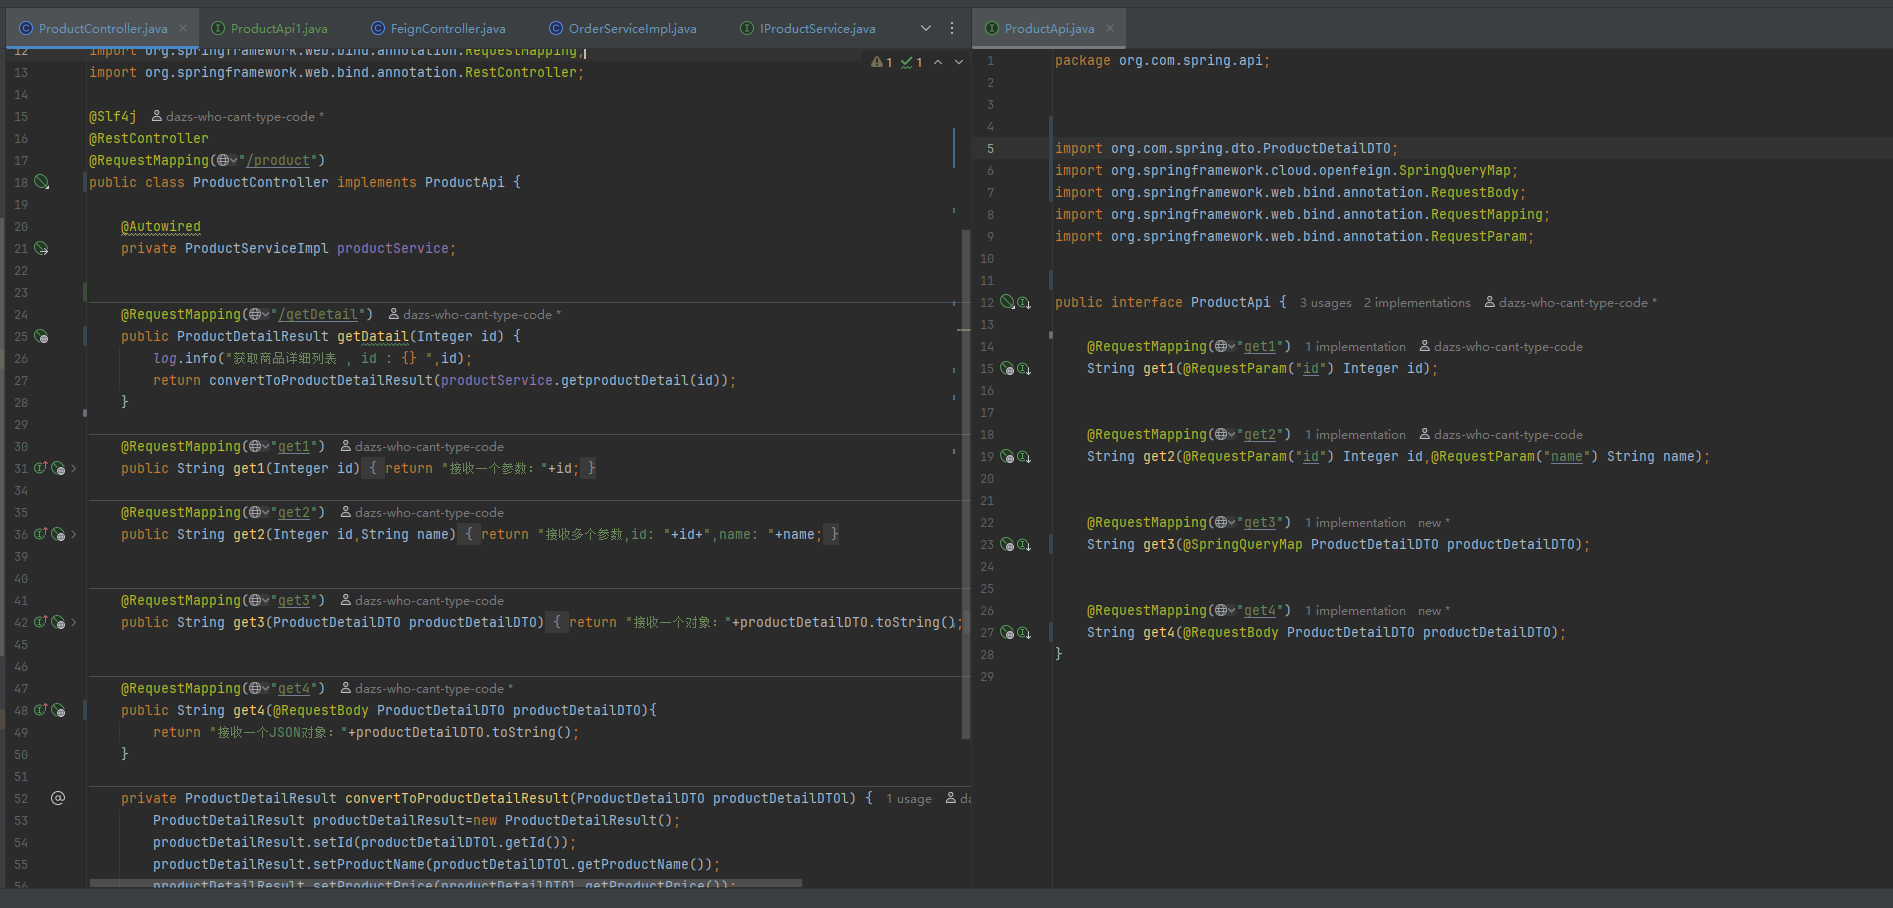
Task: Click the Spring bean gutter icon beside ProductApi interface
Action: coord(1007,302)
